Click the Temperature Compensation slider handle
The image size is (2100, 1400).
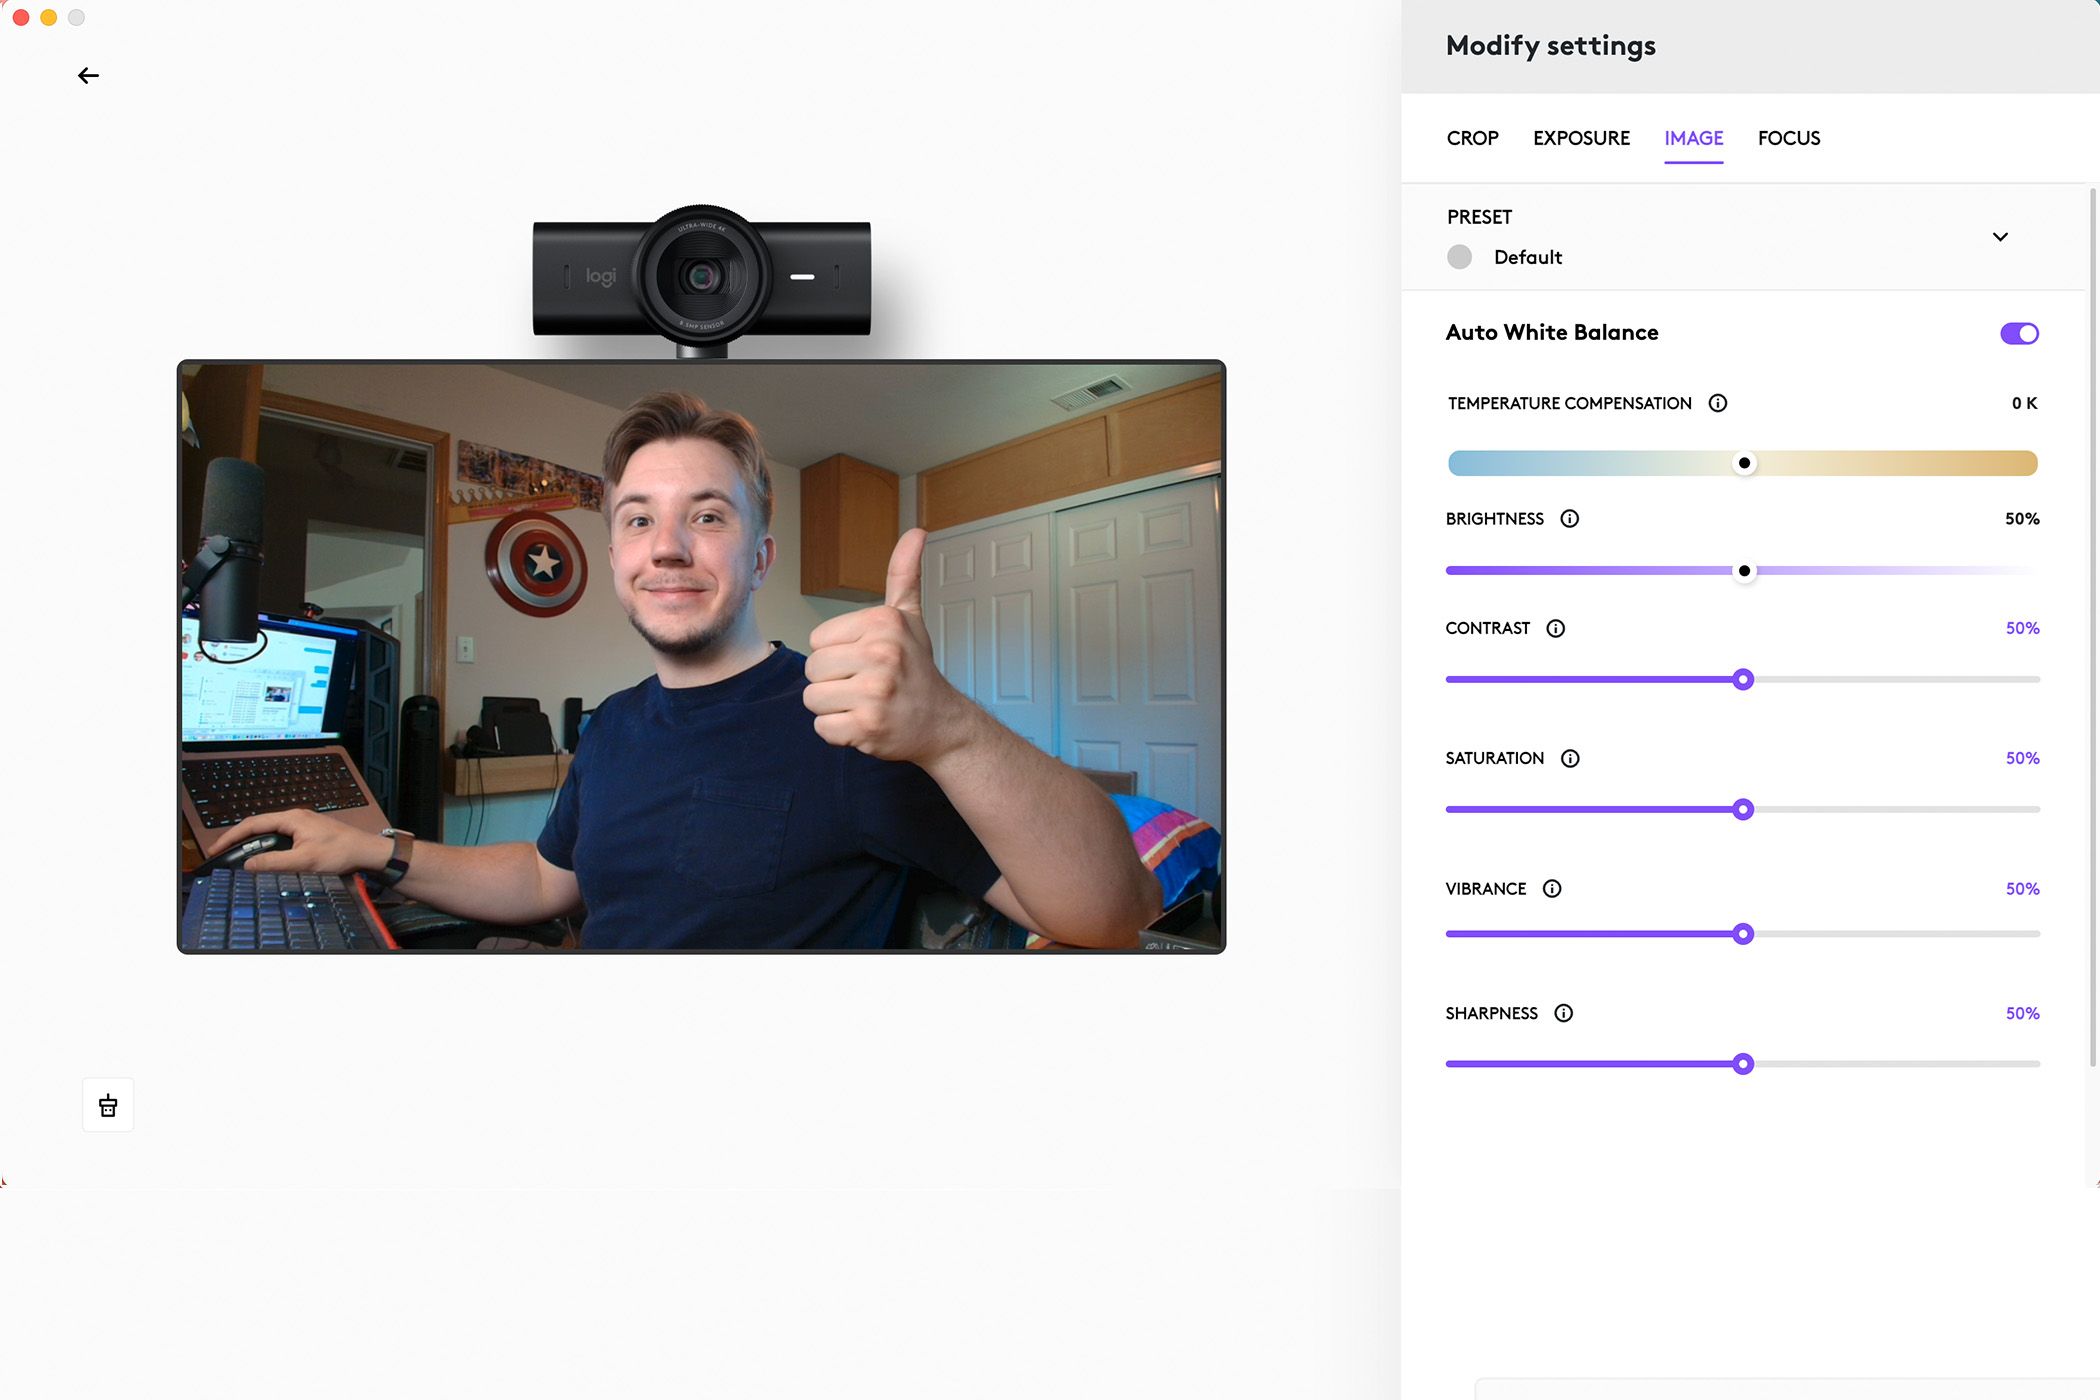1744,463
